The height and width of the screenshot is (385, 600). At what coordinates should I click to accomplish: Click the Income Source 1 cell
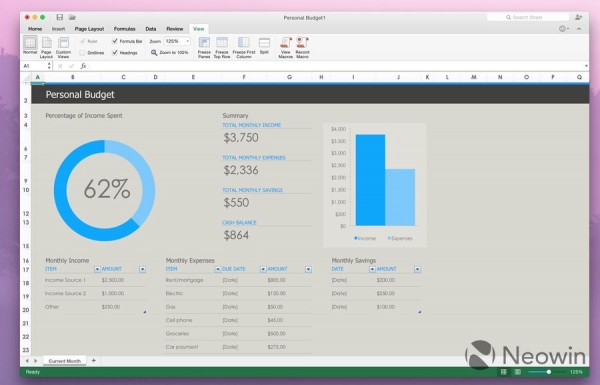pyautogui.click(x=65, y=280)
